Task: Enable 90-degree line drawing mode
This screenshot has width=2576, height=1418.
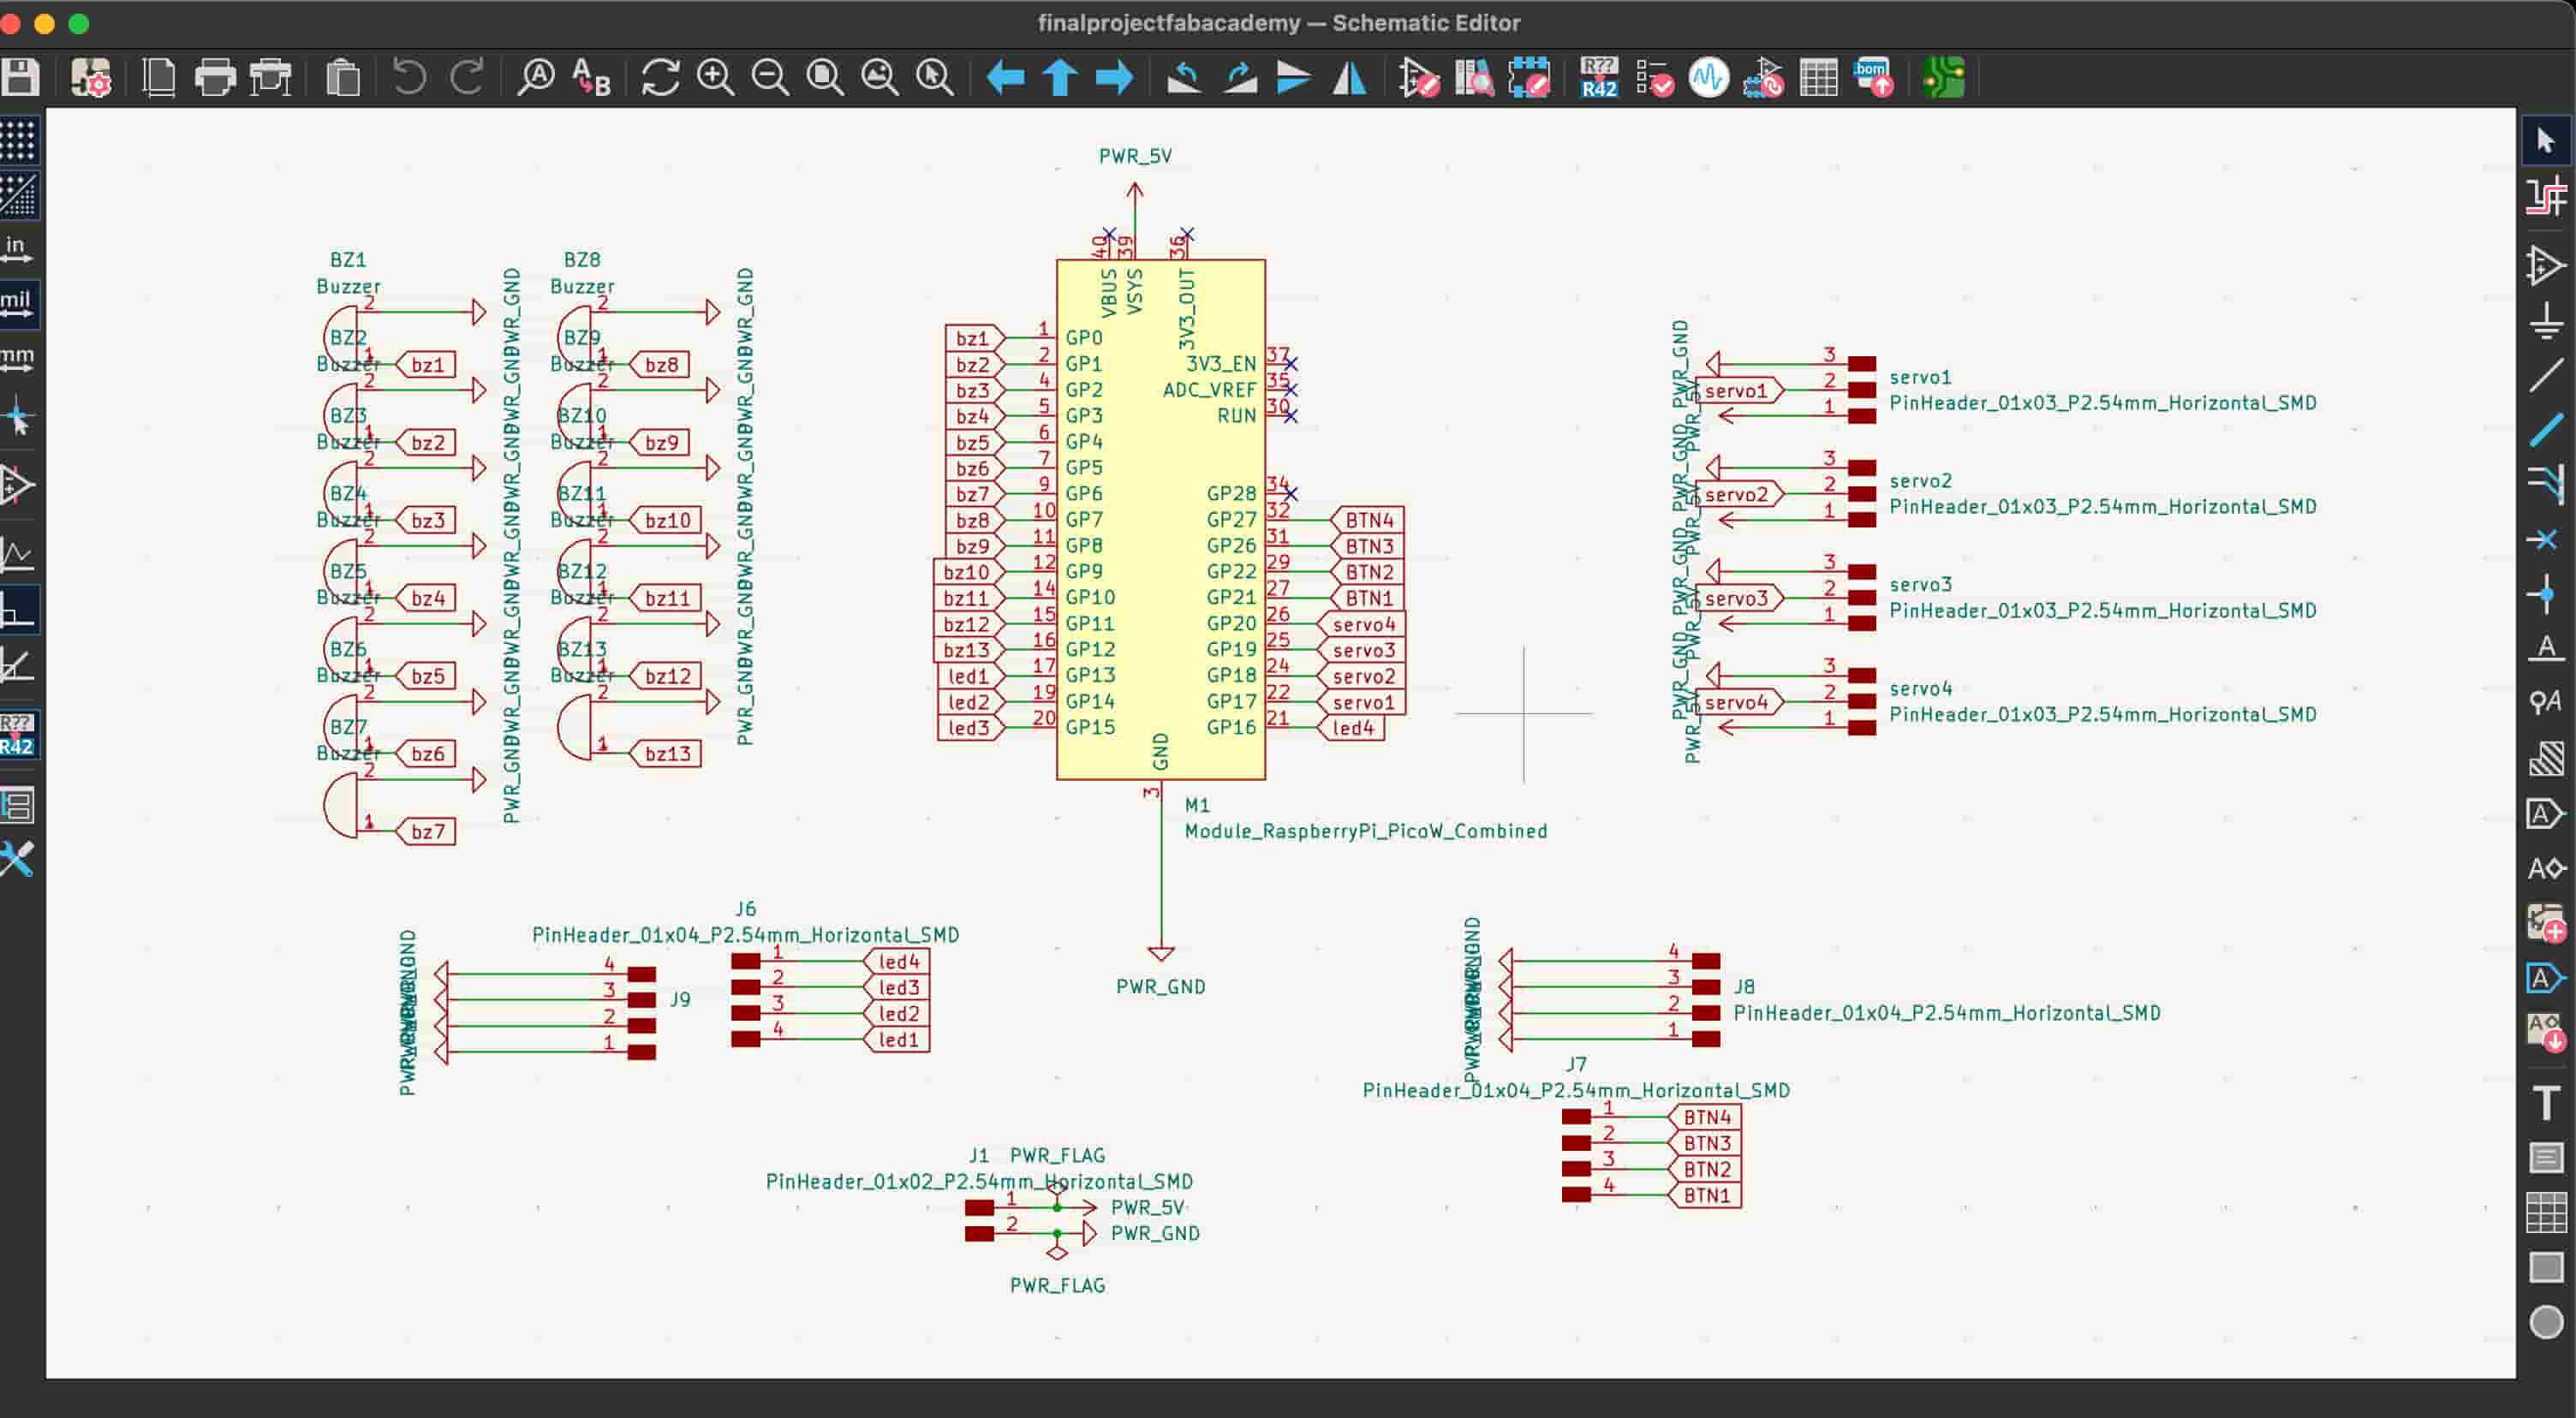Action: [x=18, y=608]
